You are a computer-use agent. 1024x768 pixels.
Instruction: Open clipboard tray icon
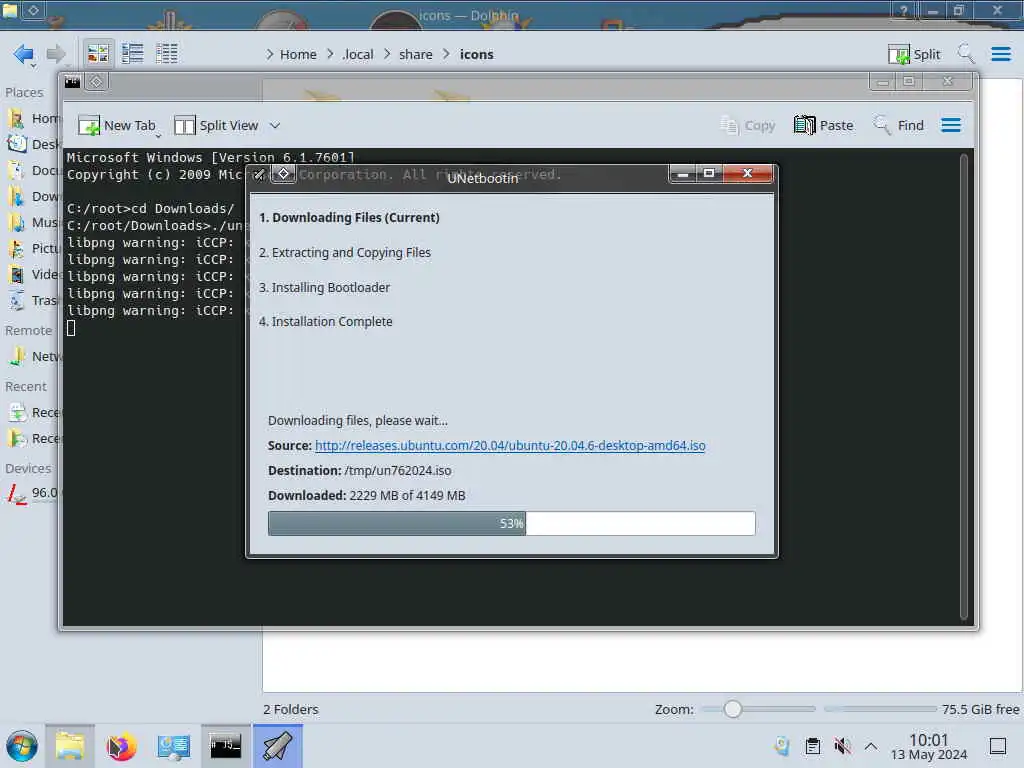tap(812, 746)
